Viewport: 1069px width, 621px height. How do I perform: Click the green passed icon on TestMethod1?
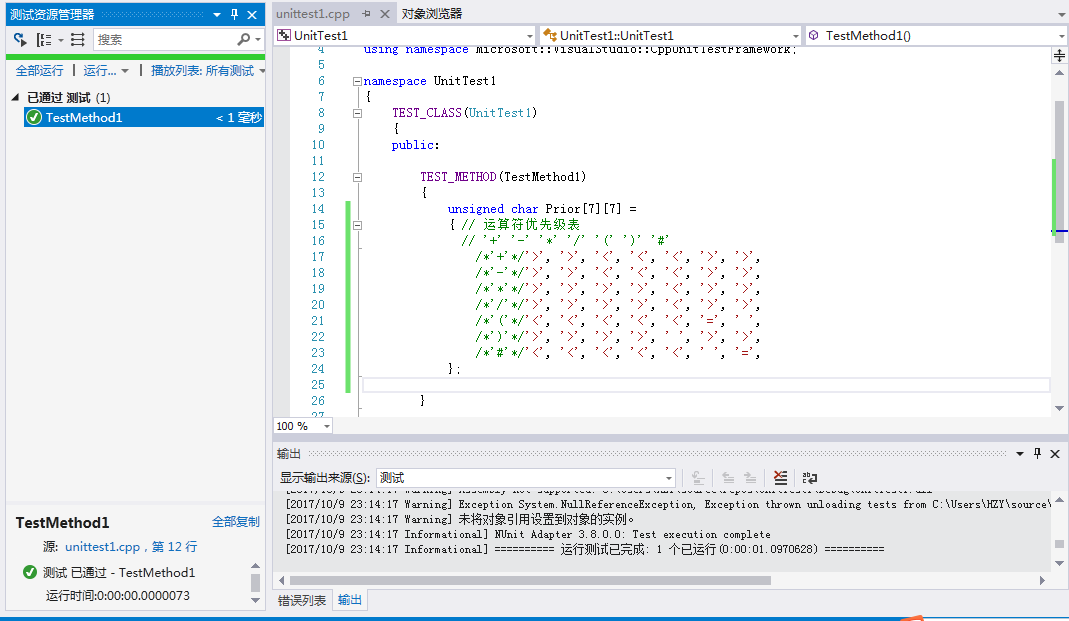(33, 117)
